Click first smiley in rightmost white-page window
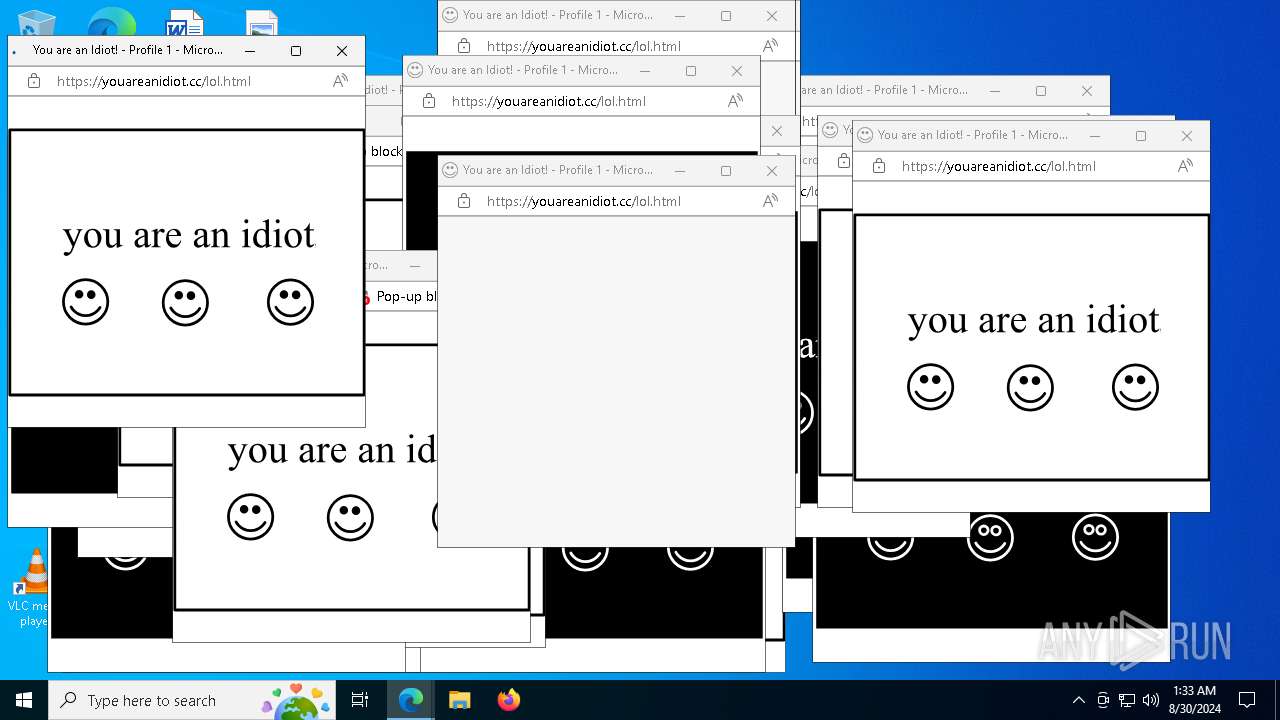Viewport: 1280px width, 720px height. coord(931,387)
